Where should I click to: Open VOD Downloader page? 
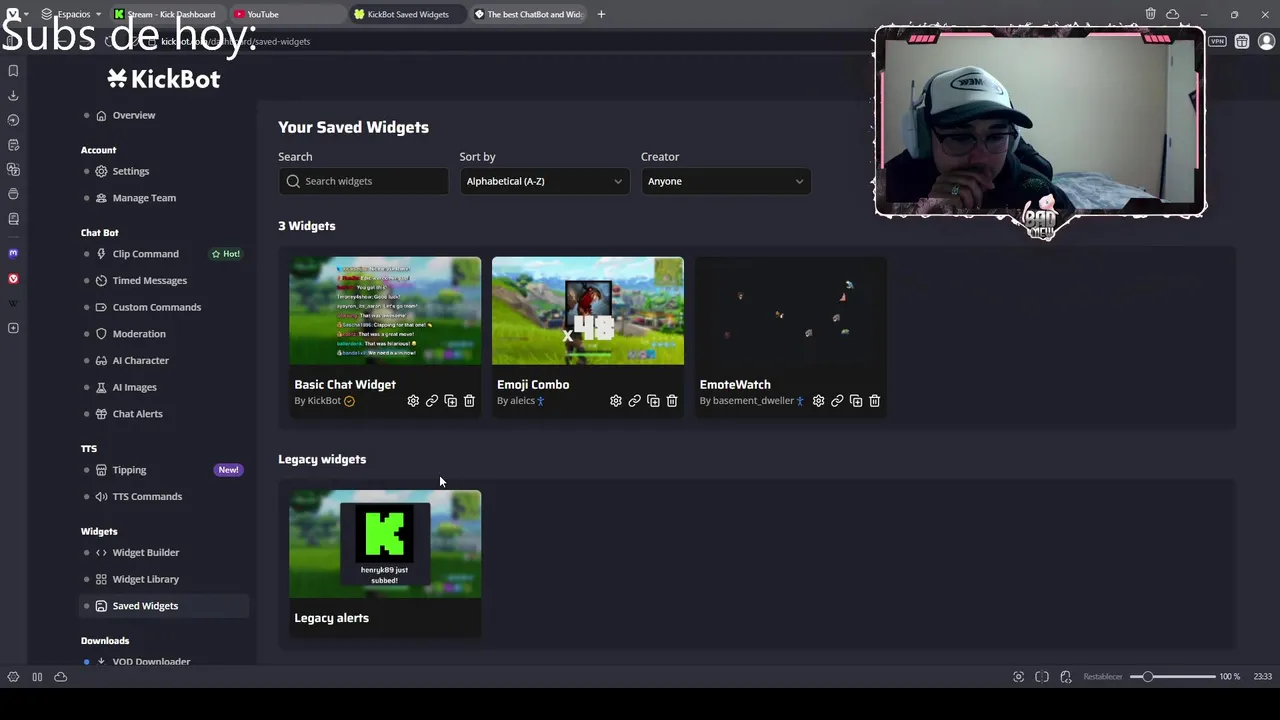[151, 661]
